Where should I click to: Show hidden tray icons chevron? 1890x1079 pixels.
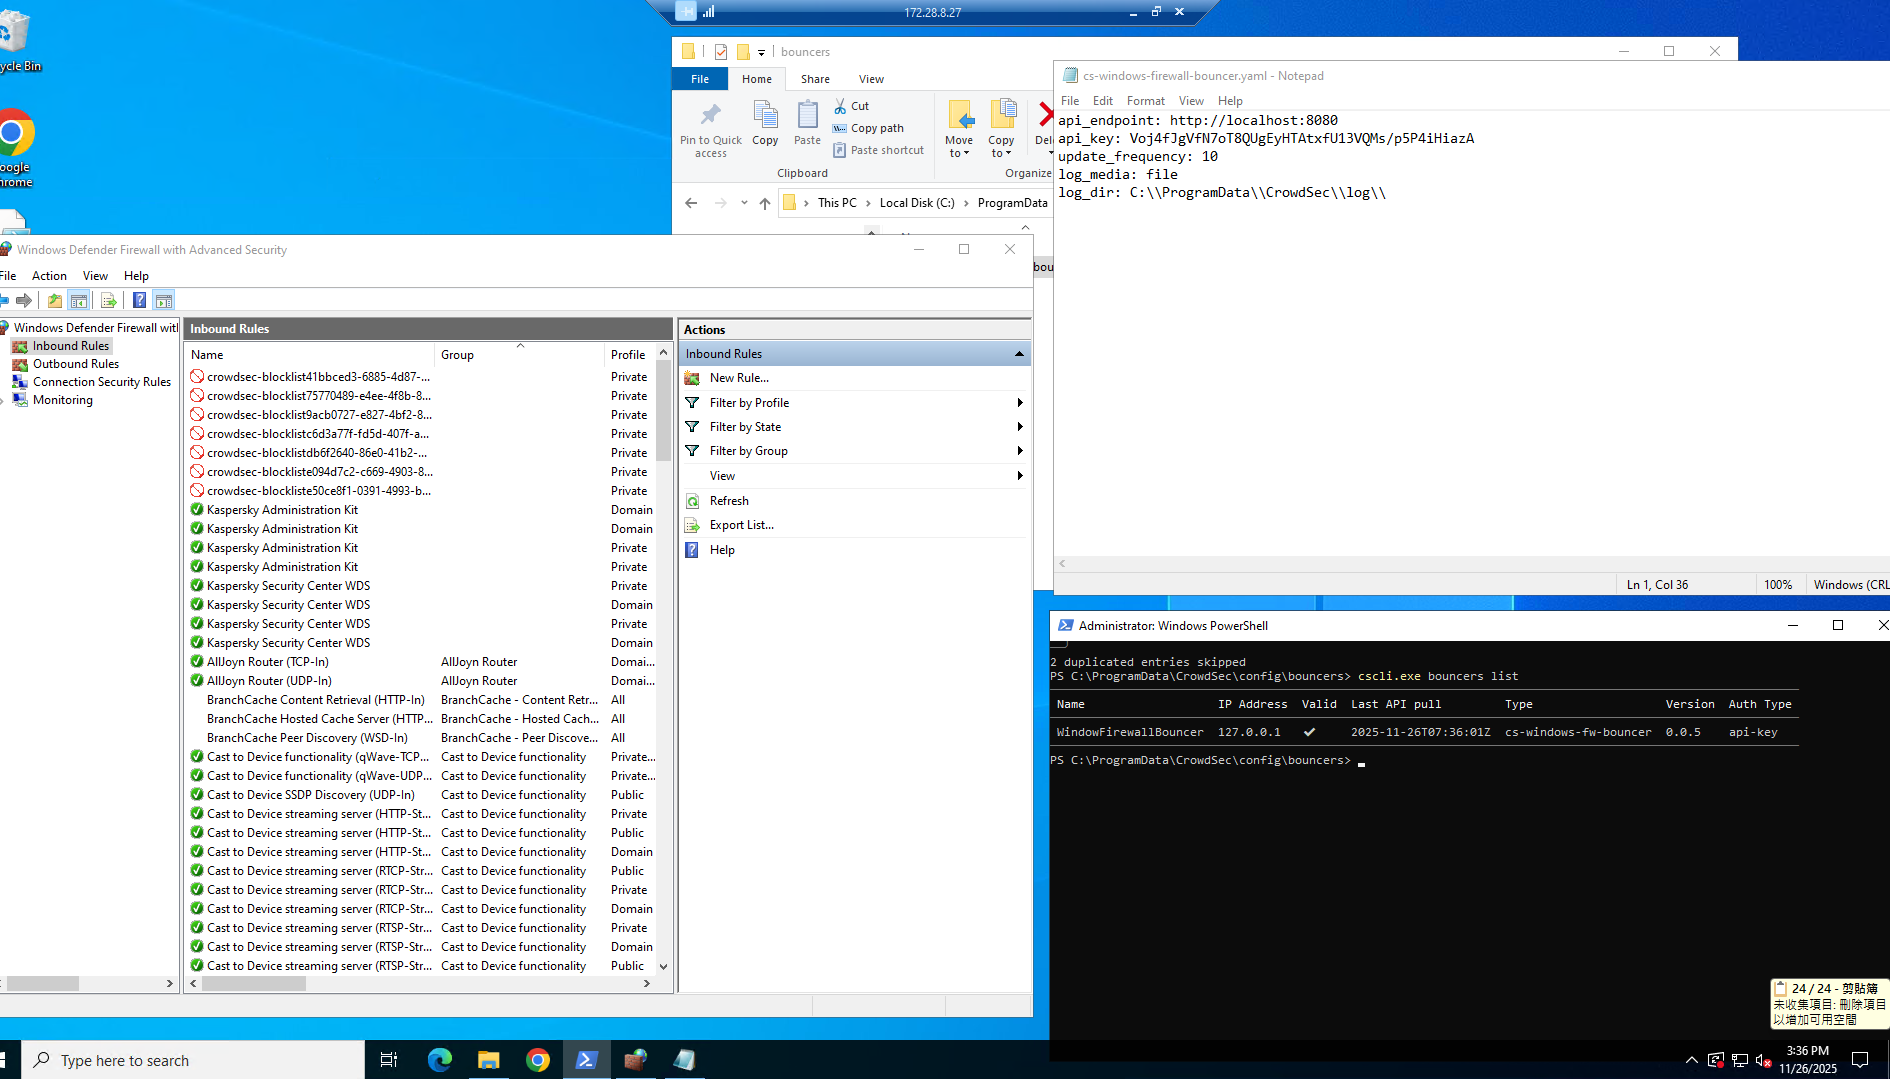1691,1060
